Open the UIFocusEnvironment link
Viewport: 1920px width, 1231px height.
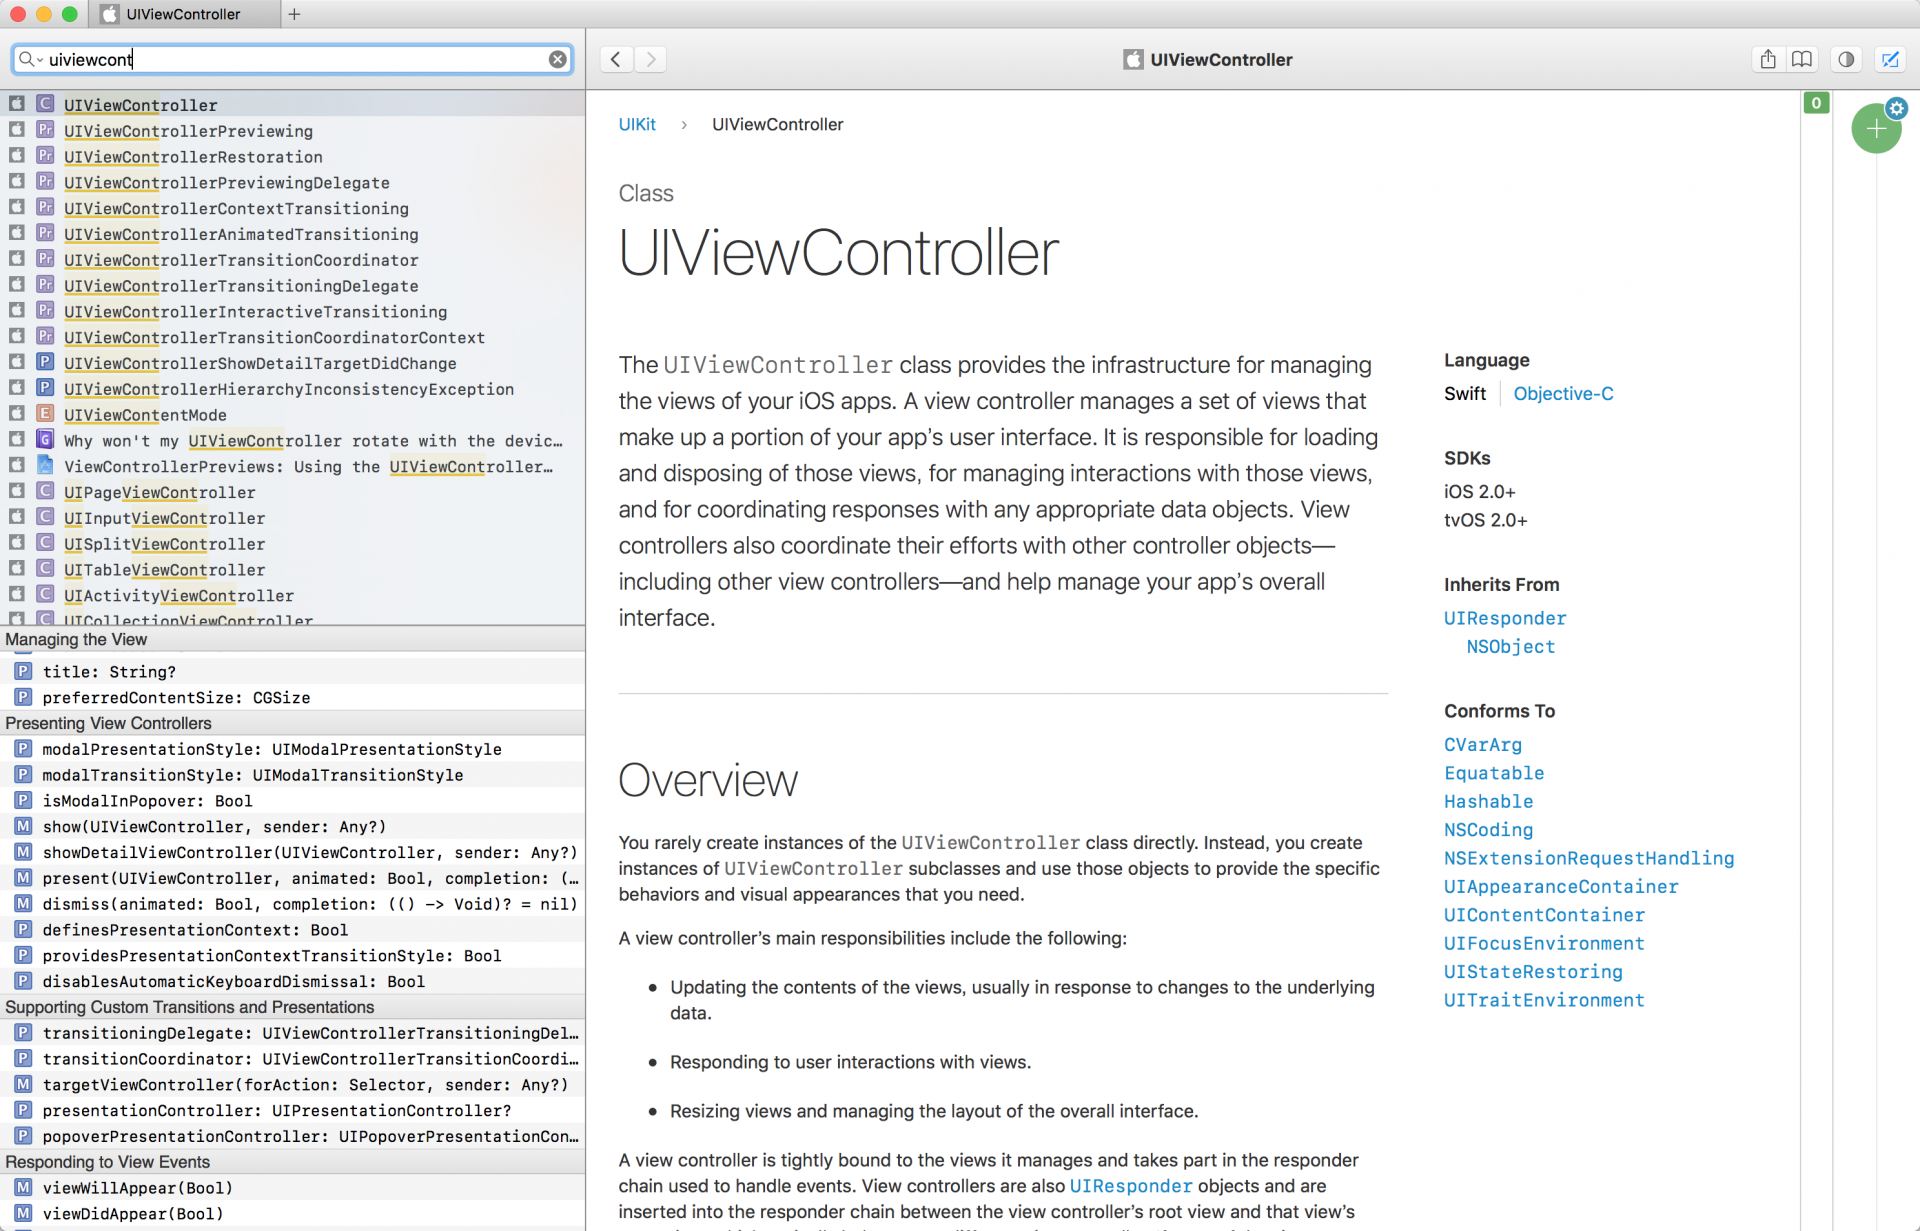click(1544, 944)
